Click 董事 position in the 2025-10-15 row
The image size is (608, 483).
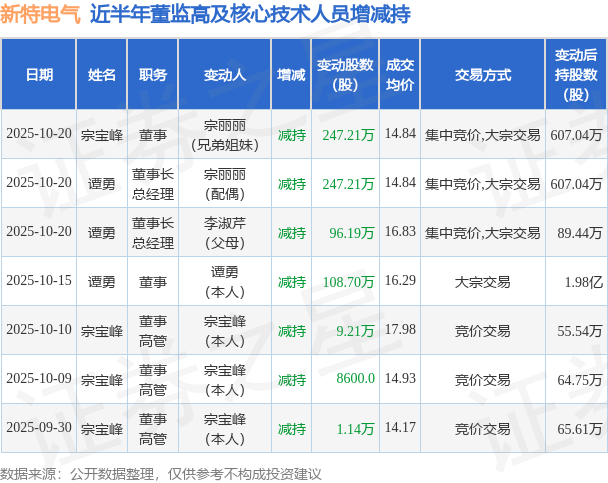coord(153,282)
